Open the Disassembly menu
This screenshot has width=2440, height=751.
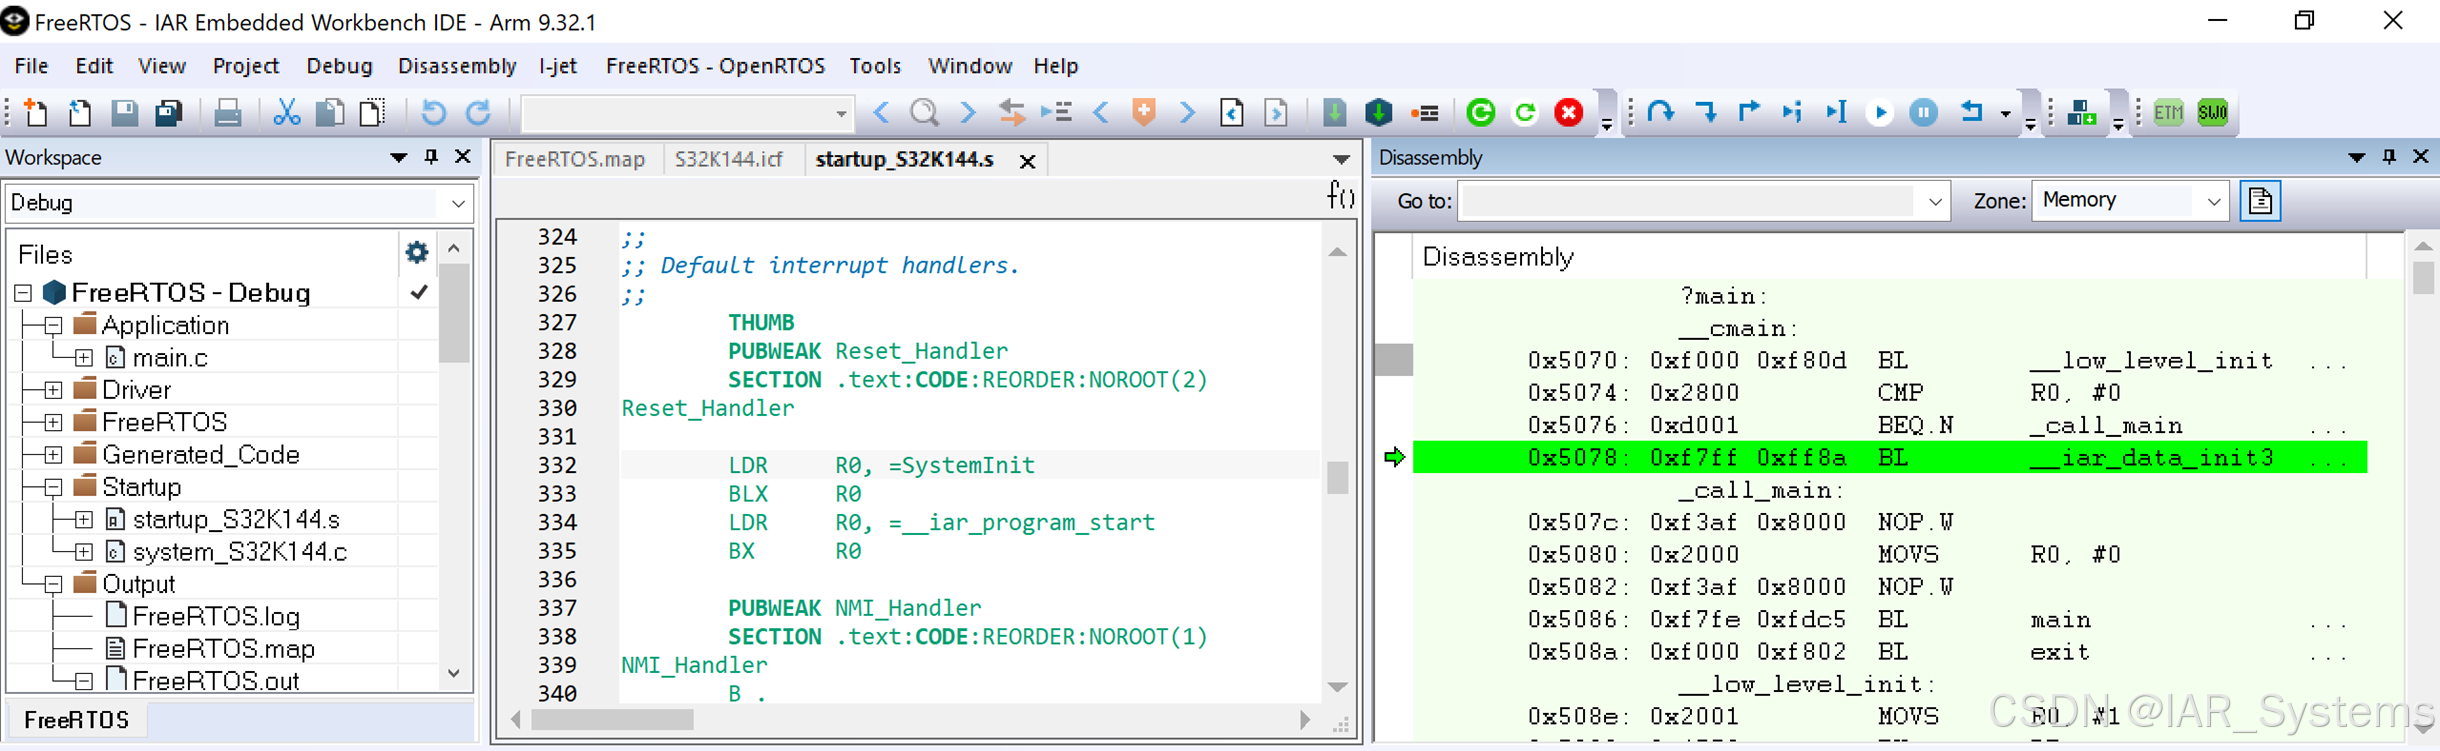(x=457, y=66)
